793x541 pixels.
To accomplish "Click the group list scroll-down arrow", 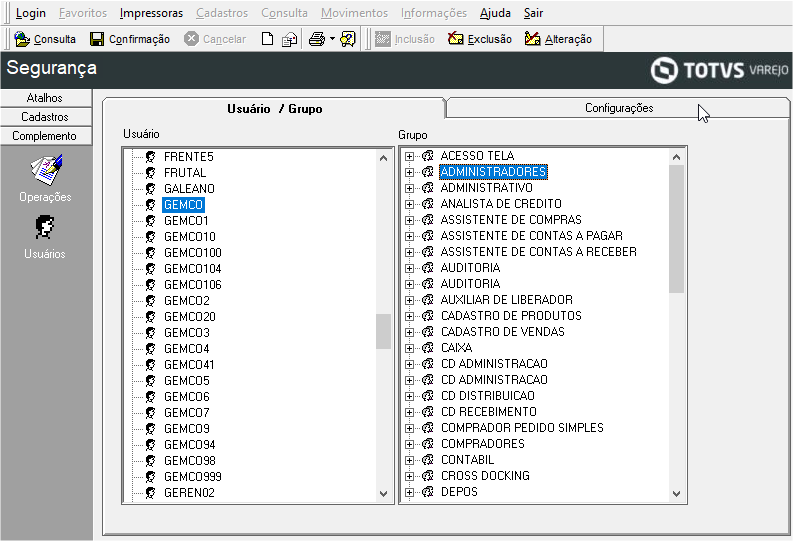I will click(x=676, y=493).
